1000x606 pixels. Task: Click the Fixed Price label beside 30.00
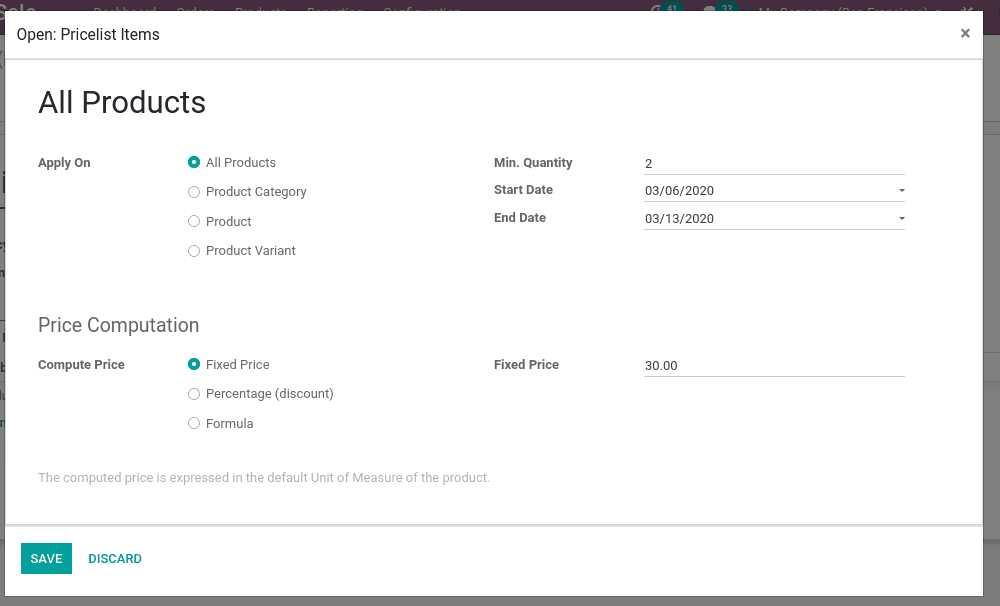coord(526,365)
